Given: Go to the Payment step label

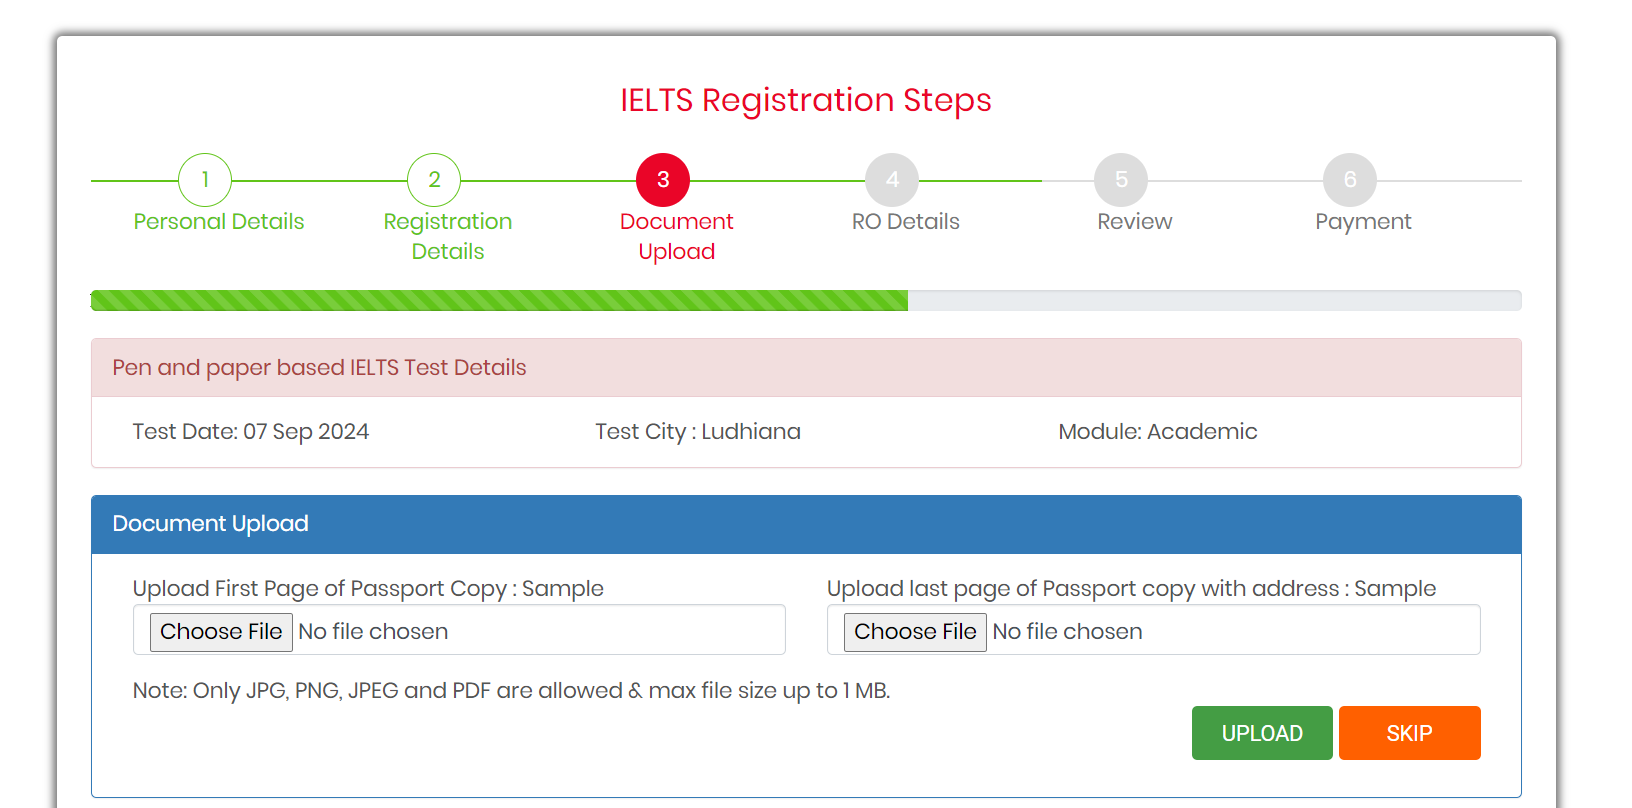Looking at the screenshot, I should [1363, 222].
